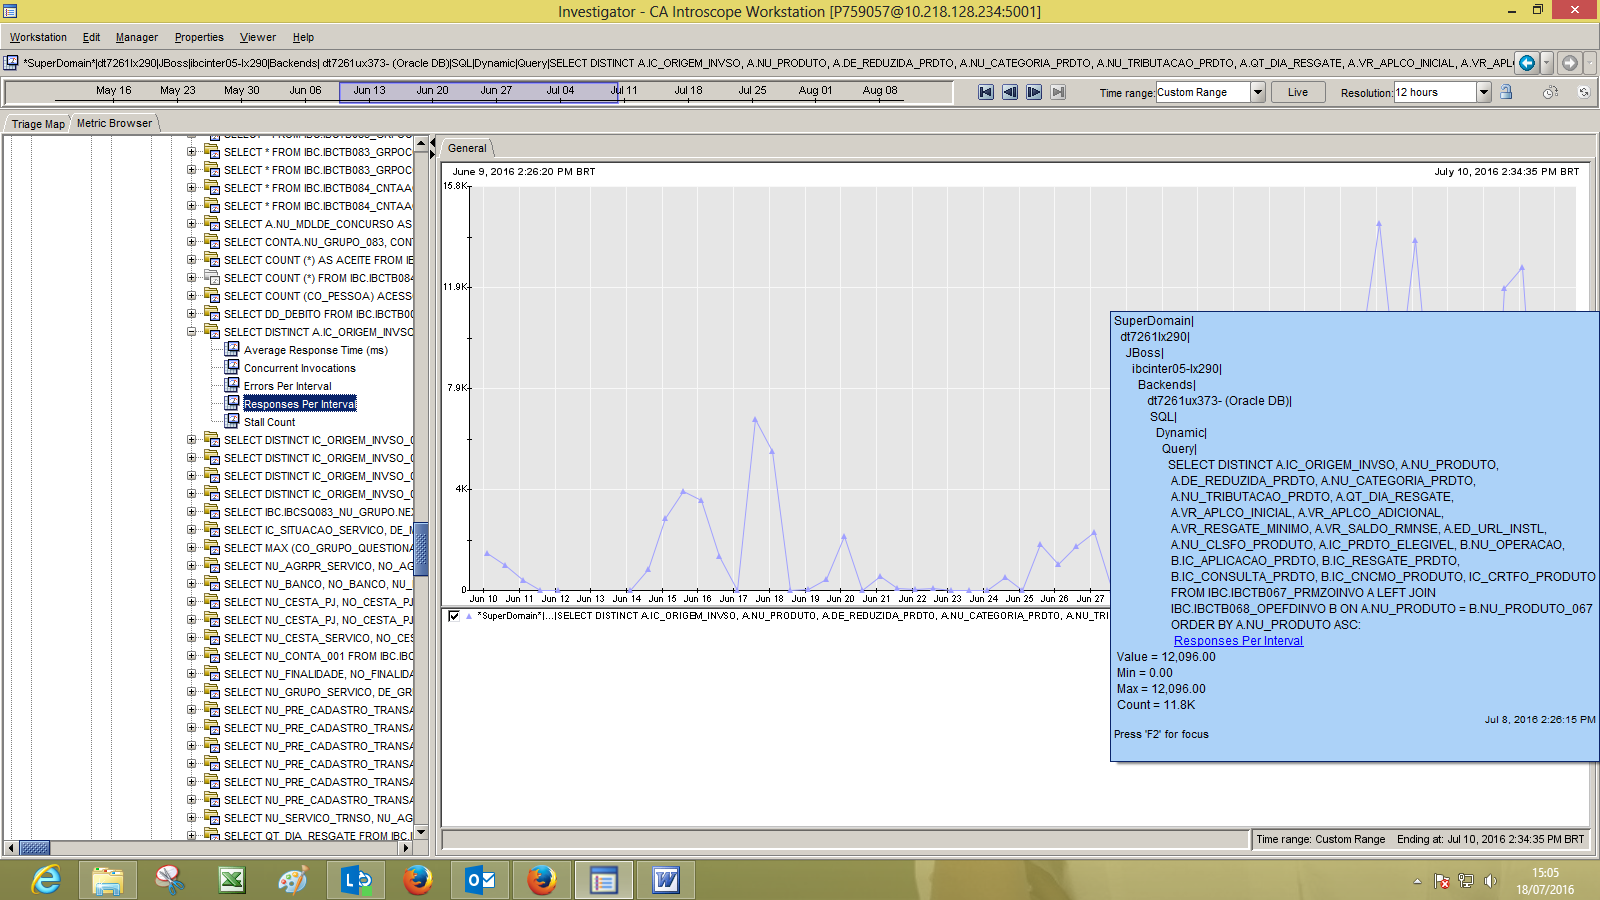Click the padlock icon to lock time range

click(1507, 91)
